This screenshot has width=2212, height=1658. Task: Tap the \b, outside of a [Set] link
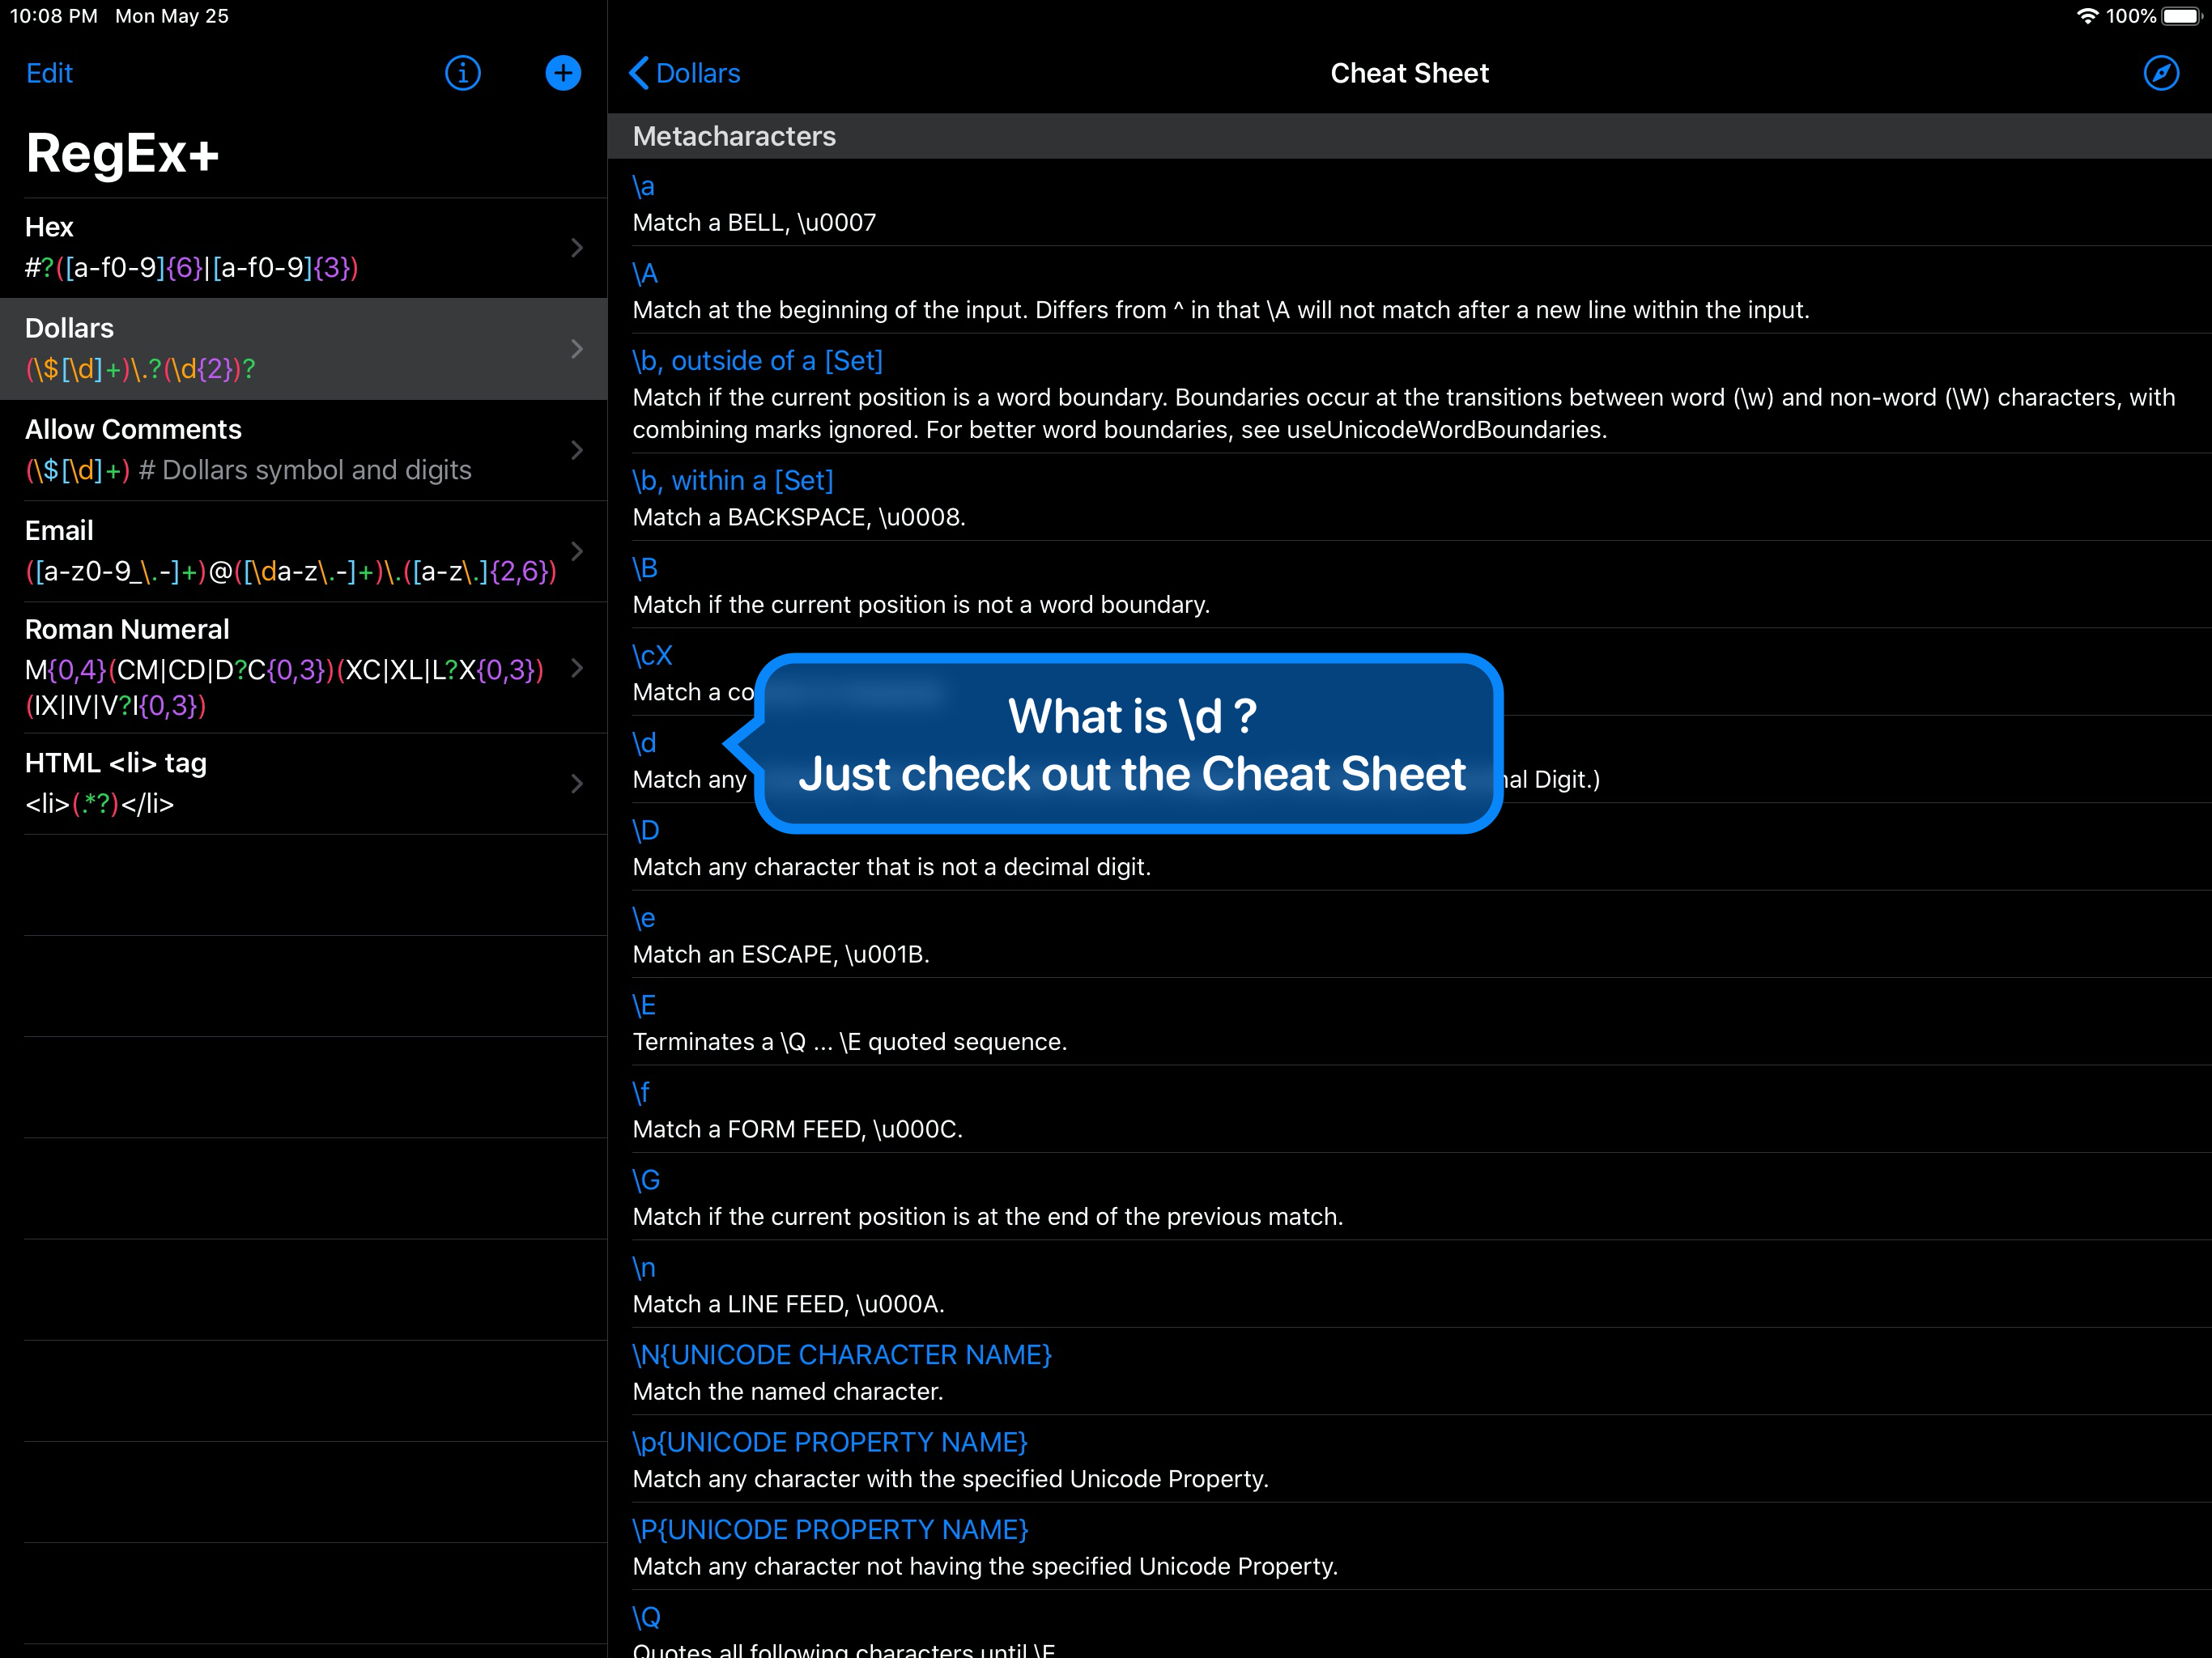(757, 361)
